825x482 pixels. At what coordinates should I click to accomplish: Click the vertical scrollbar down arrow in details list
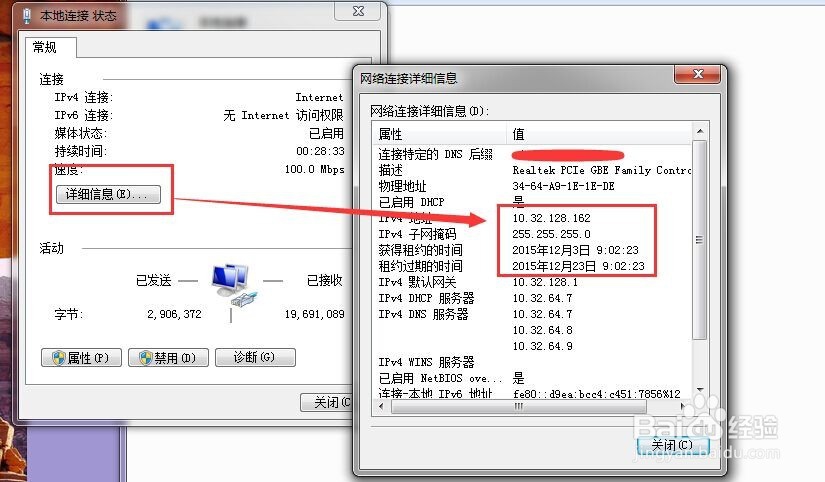pyautogui.click(x=700, y=389)
